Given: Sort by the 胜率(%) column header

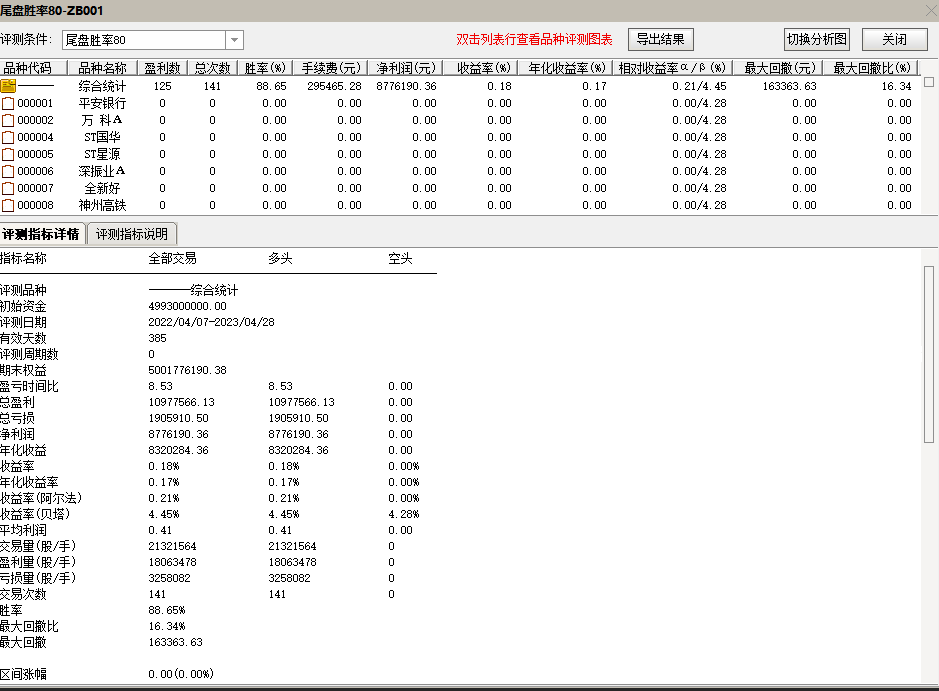Looking at the screenshot, I should 265,68.
